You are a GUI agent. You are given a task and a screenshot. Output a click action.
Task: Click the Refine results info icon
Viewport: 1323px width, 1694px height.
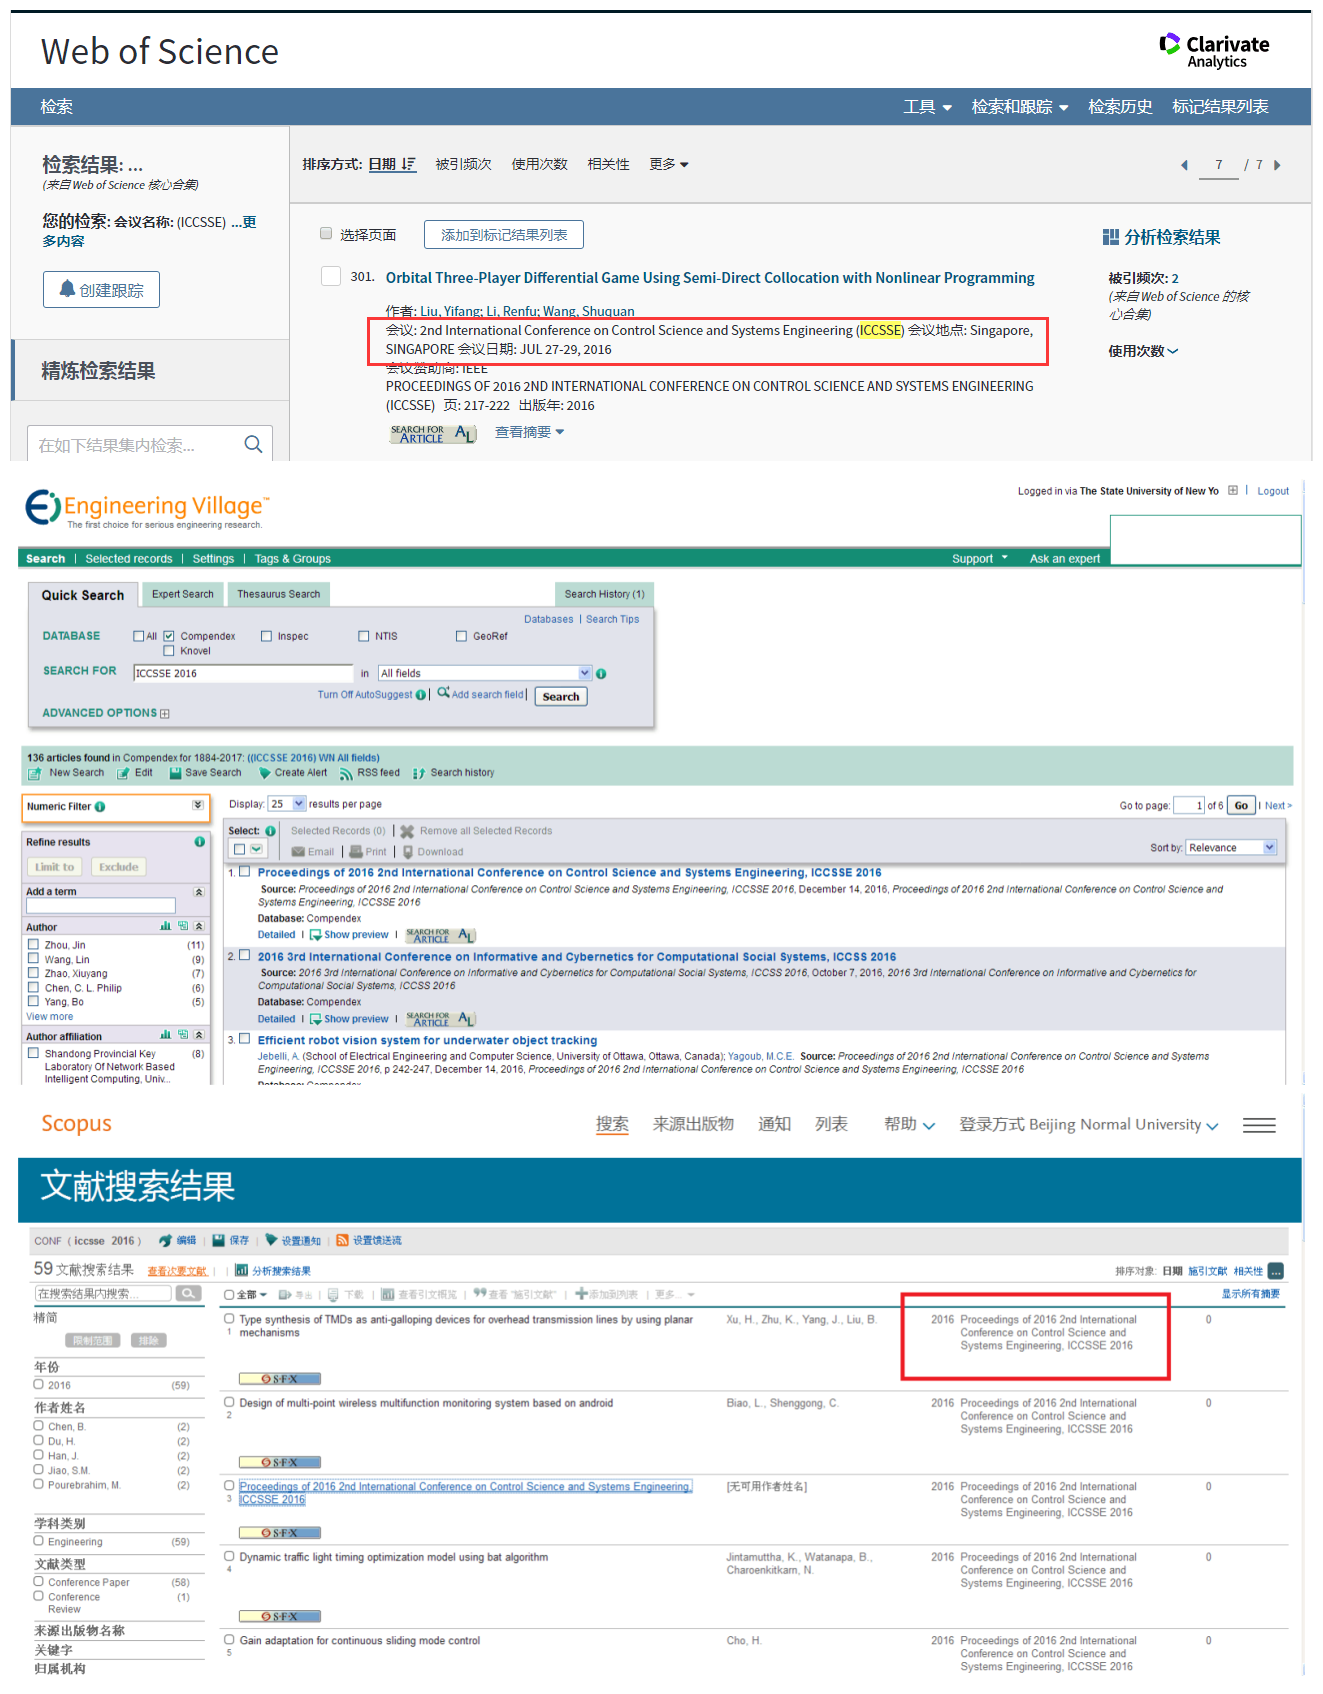coord(200,842)
